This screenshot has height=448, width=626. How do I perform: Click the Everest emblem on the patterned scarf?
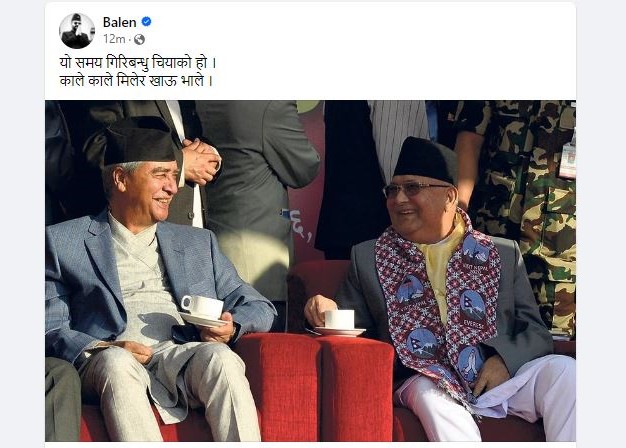point(473,308)
